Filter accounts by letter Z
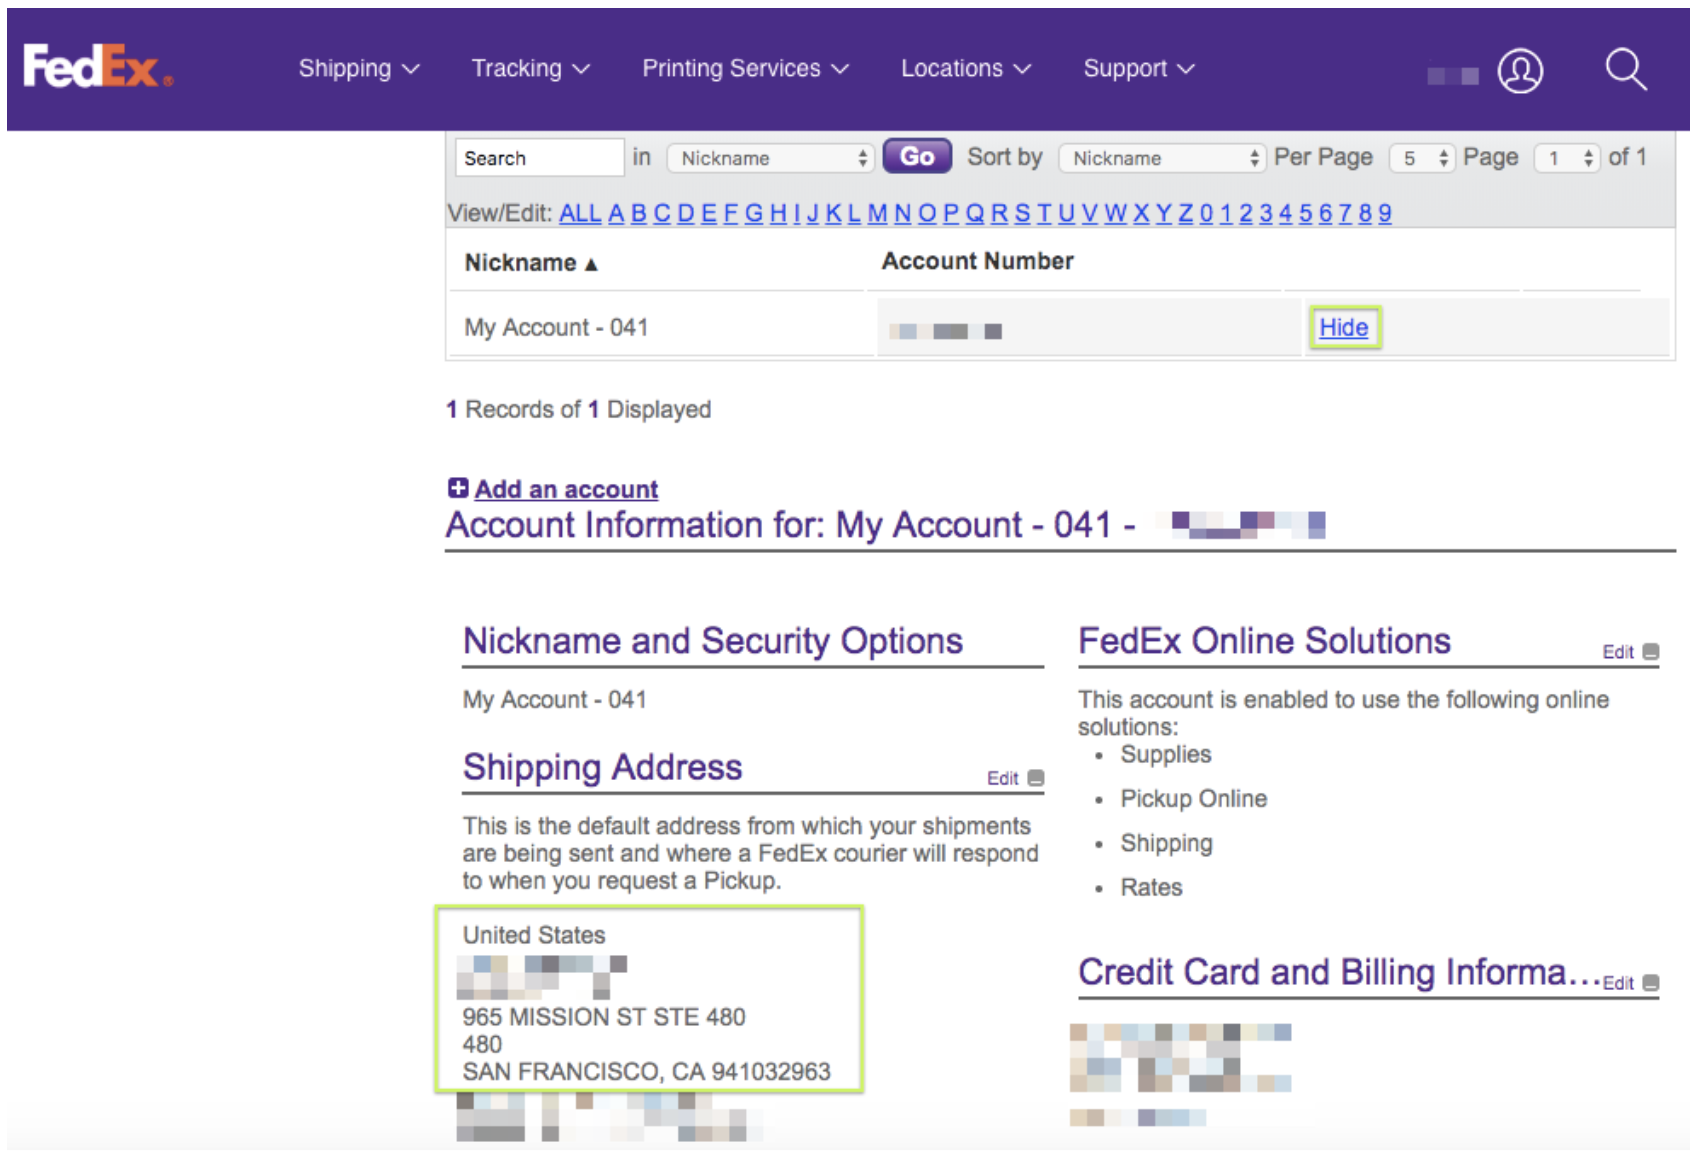Image resolution: width=1700 pixels, height=1158 pixels. pos(1185,213)
